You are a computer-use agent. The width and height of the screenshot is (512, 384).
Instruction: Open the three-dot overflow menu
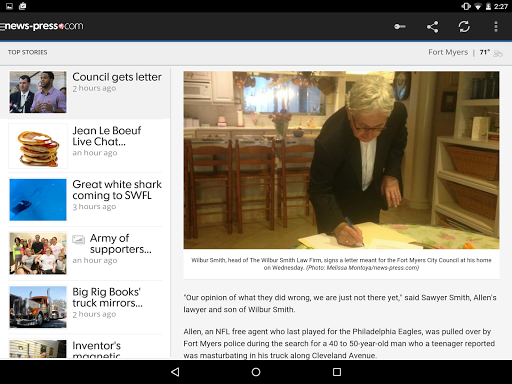point(496,27)
